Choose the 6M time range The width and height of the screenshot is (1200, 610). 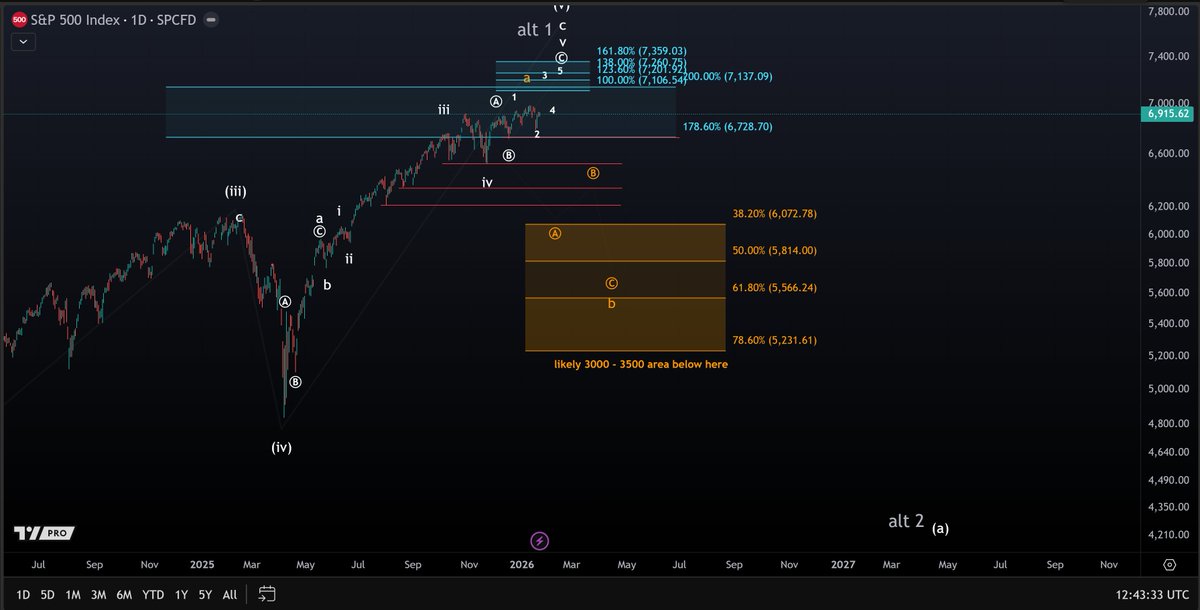(x=125, y=594)
